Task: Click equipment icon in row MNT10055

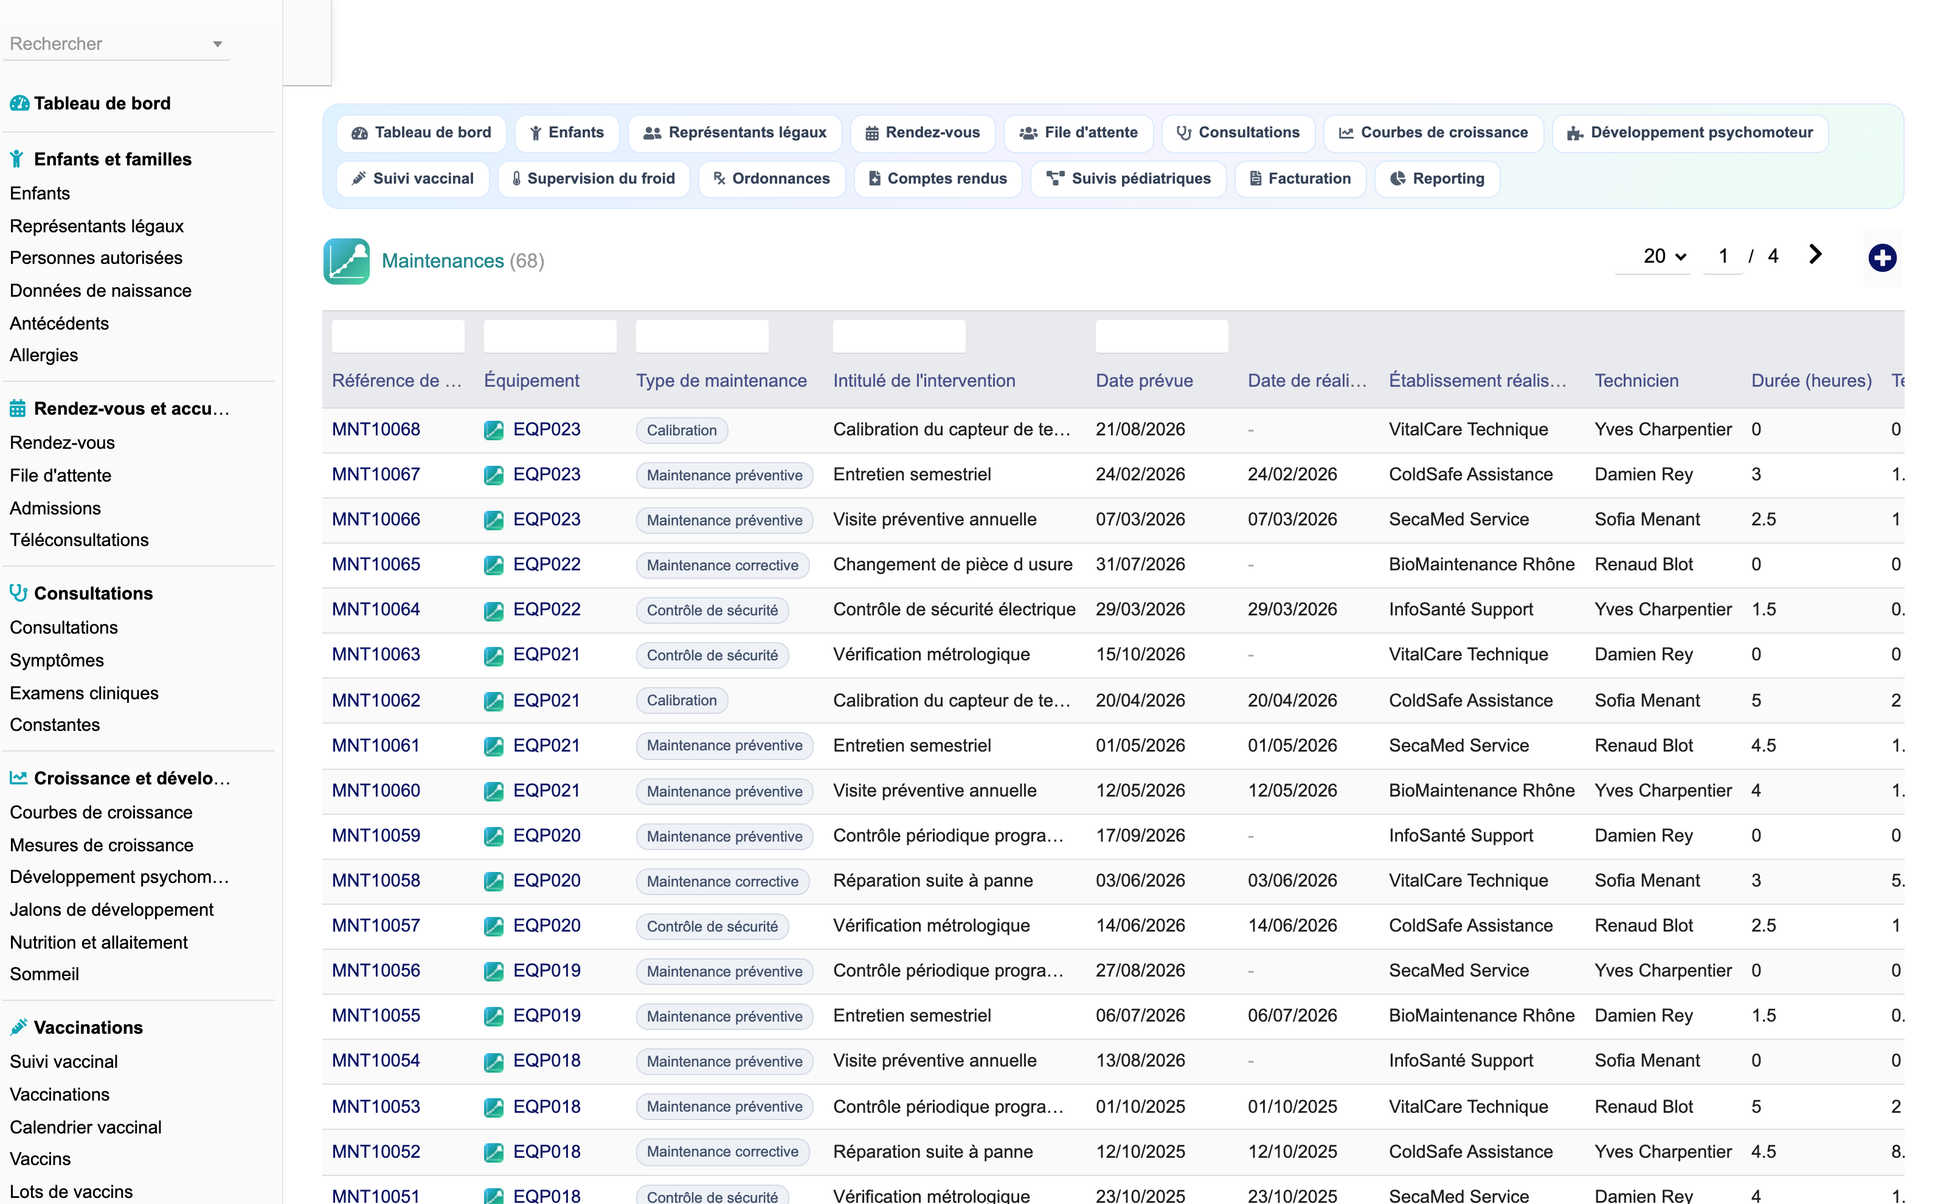Action: click(x=494, y=1016)
